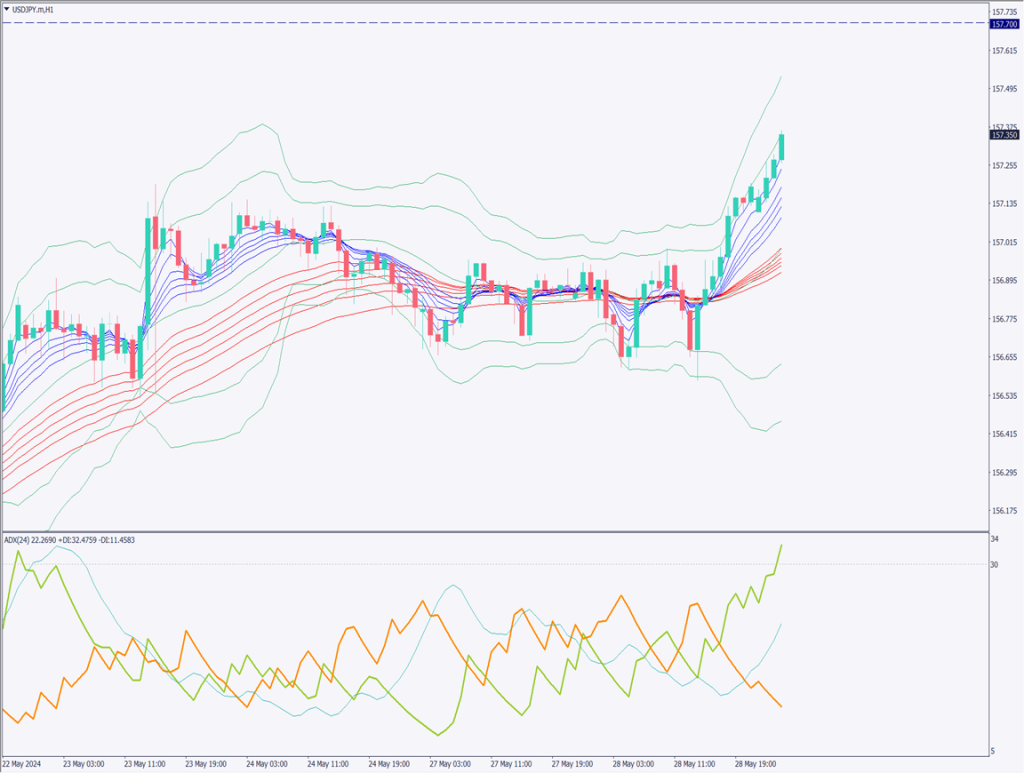Click the 28 May 19:00 time label

coord(755,761)
